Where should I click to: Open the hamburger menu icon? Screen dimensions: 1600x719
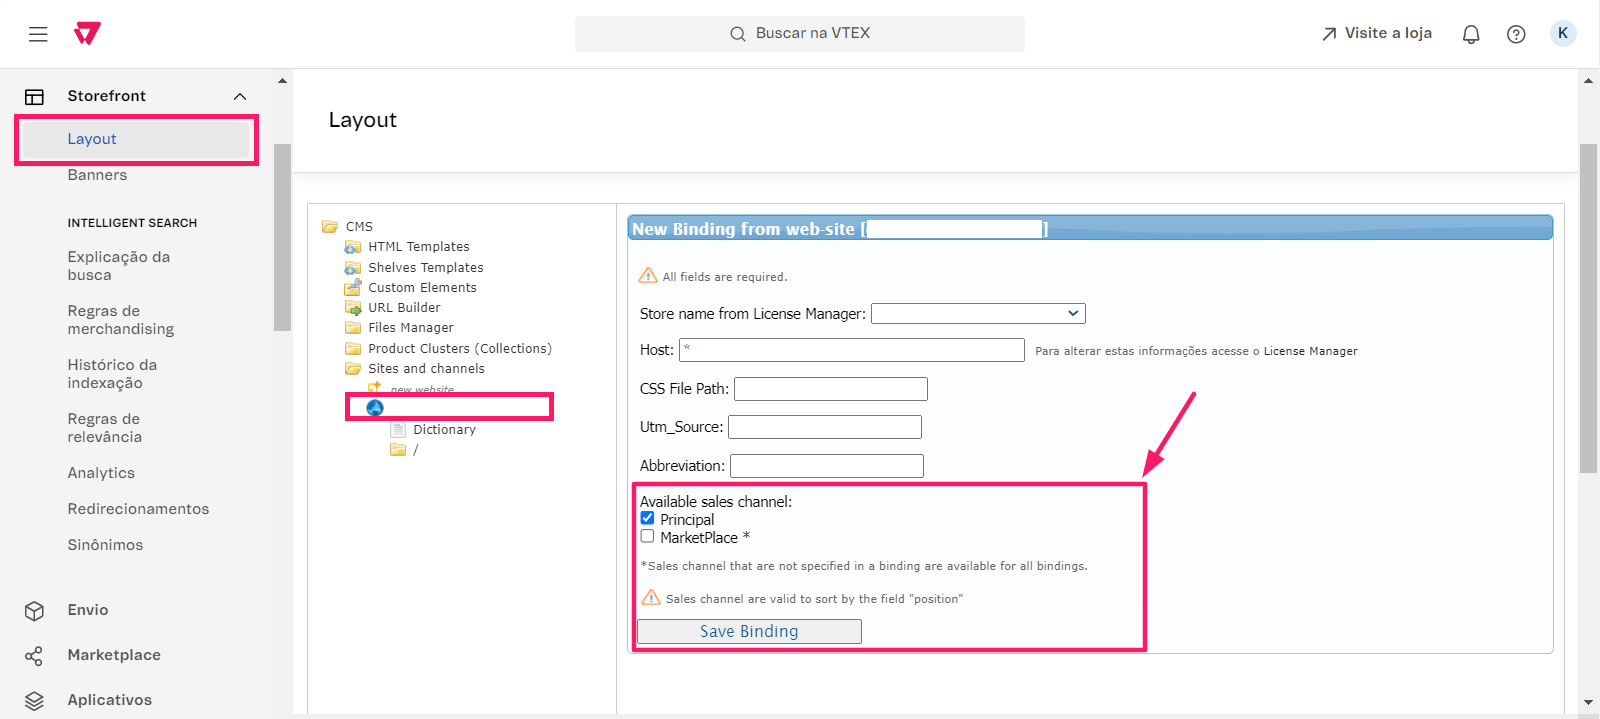coord(38,34)
